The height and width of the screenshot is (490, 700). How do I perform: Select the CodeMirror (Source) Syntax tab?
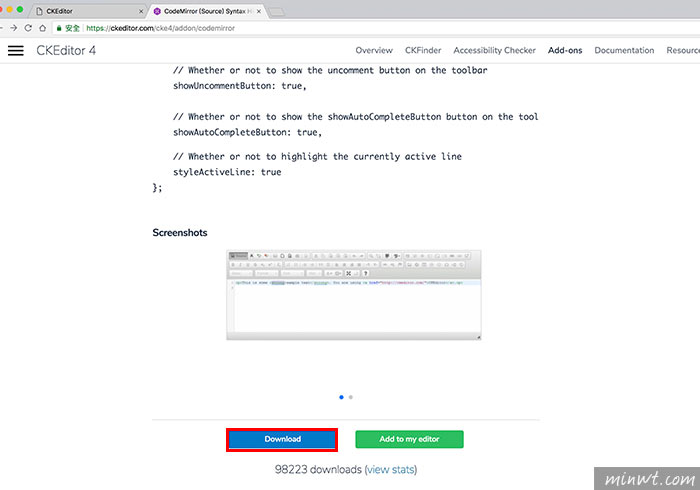tap(207, 11)
